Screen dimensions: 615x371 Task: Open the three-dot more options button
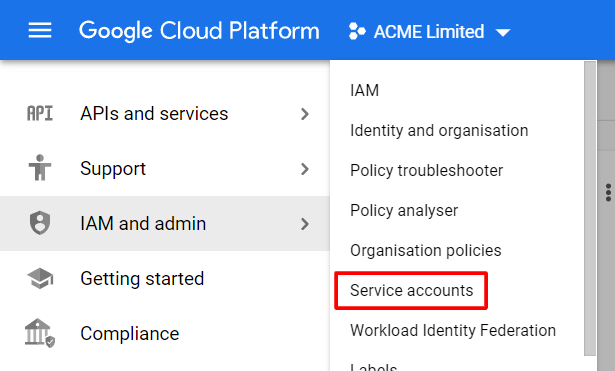[x=608, y=192]
